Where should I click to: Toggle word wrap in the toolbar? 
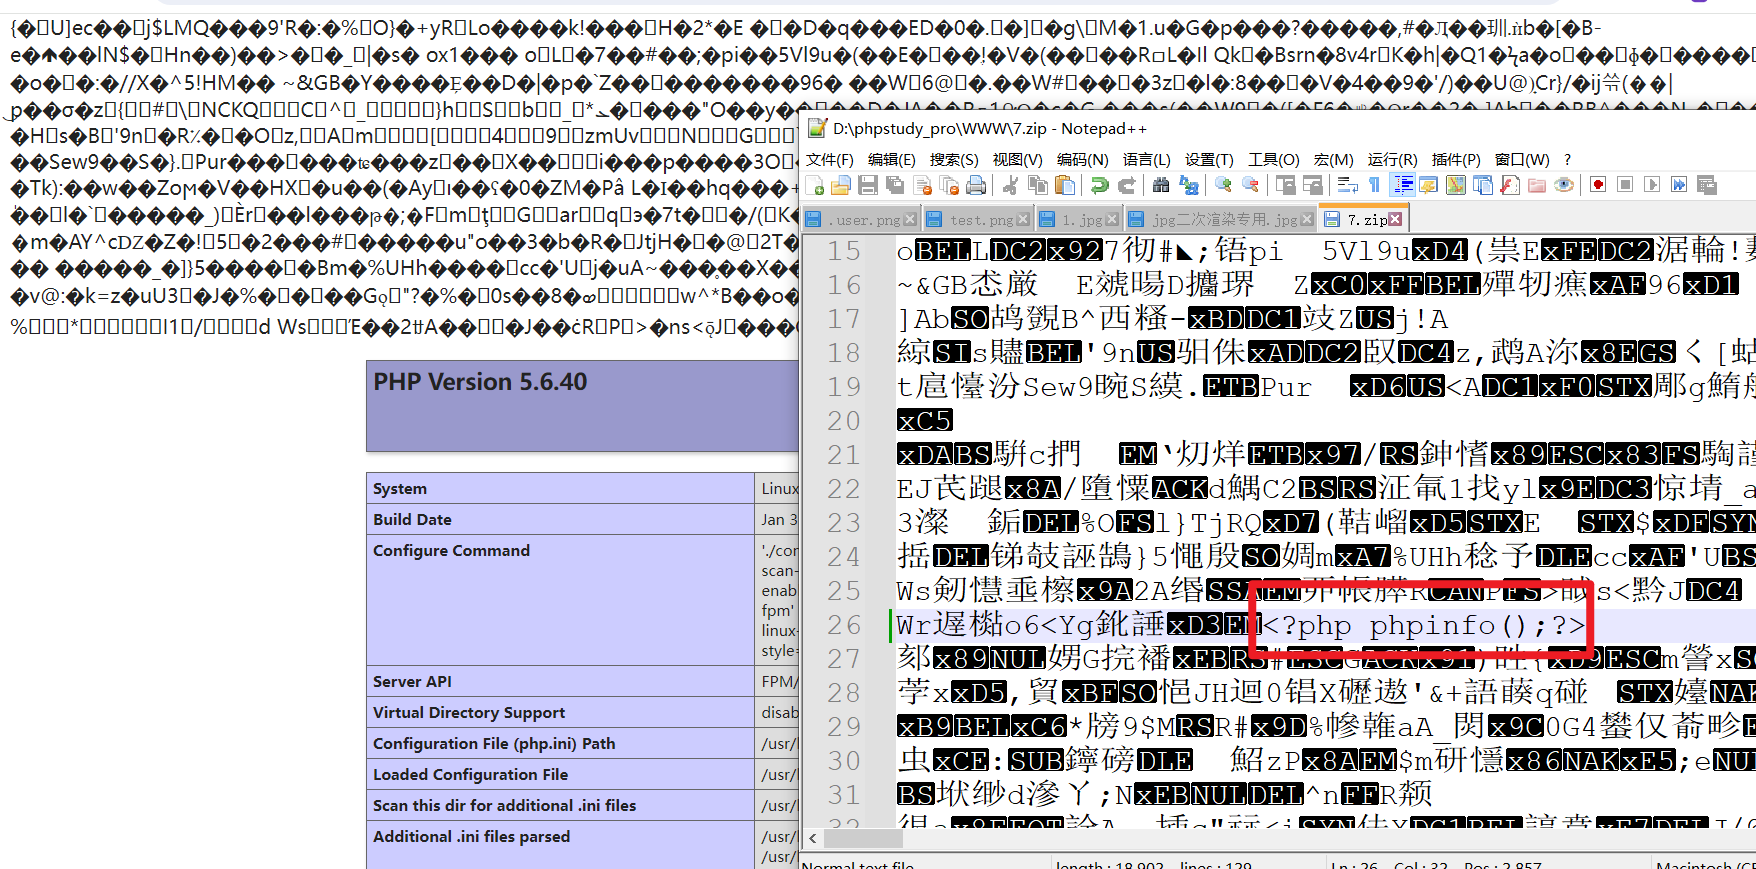(x=1347, y=185)
